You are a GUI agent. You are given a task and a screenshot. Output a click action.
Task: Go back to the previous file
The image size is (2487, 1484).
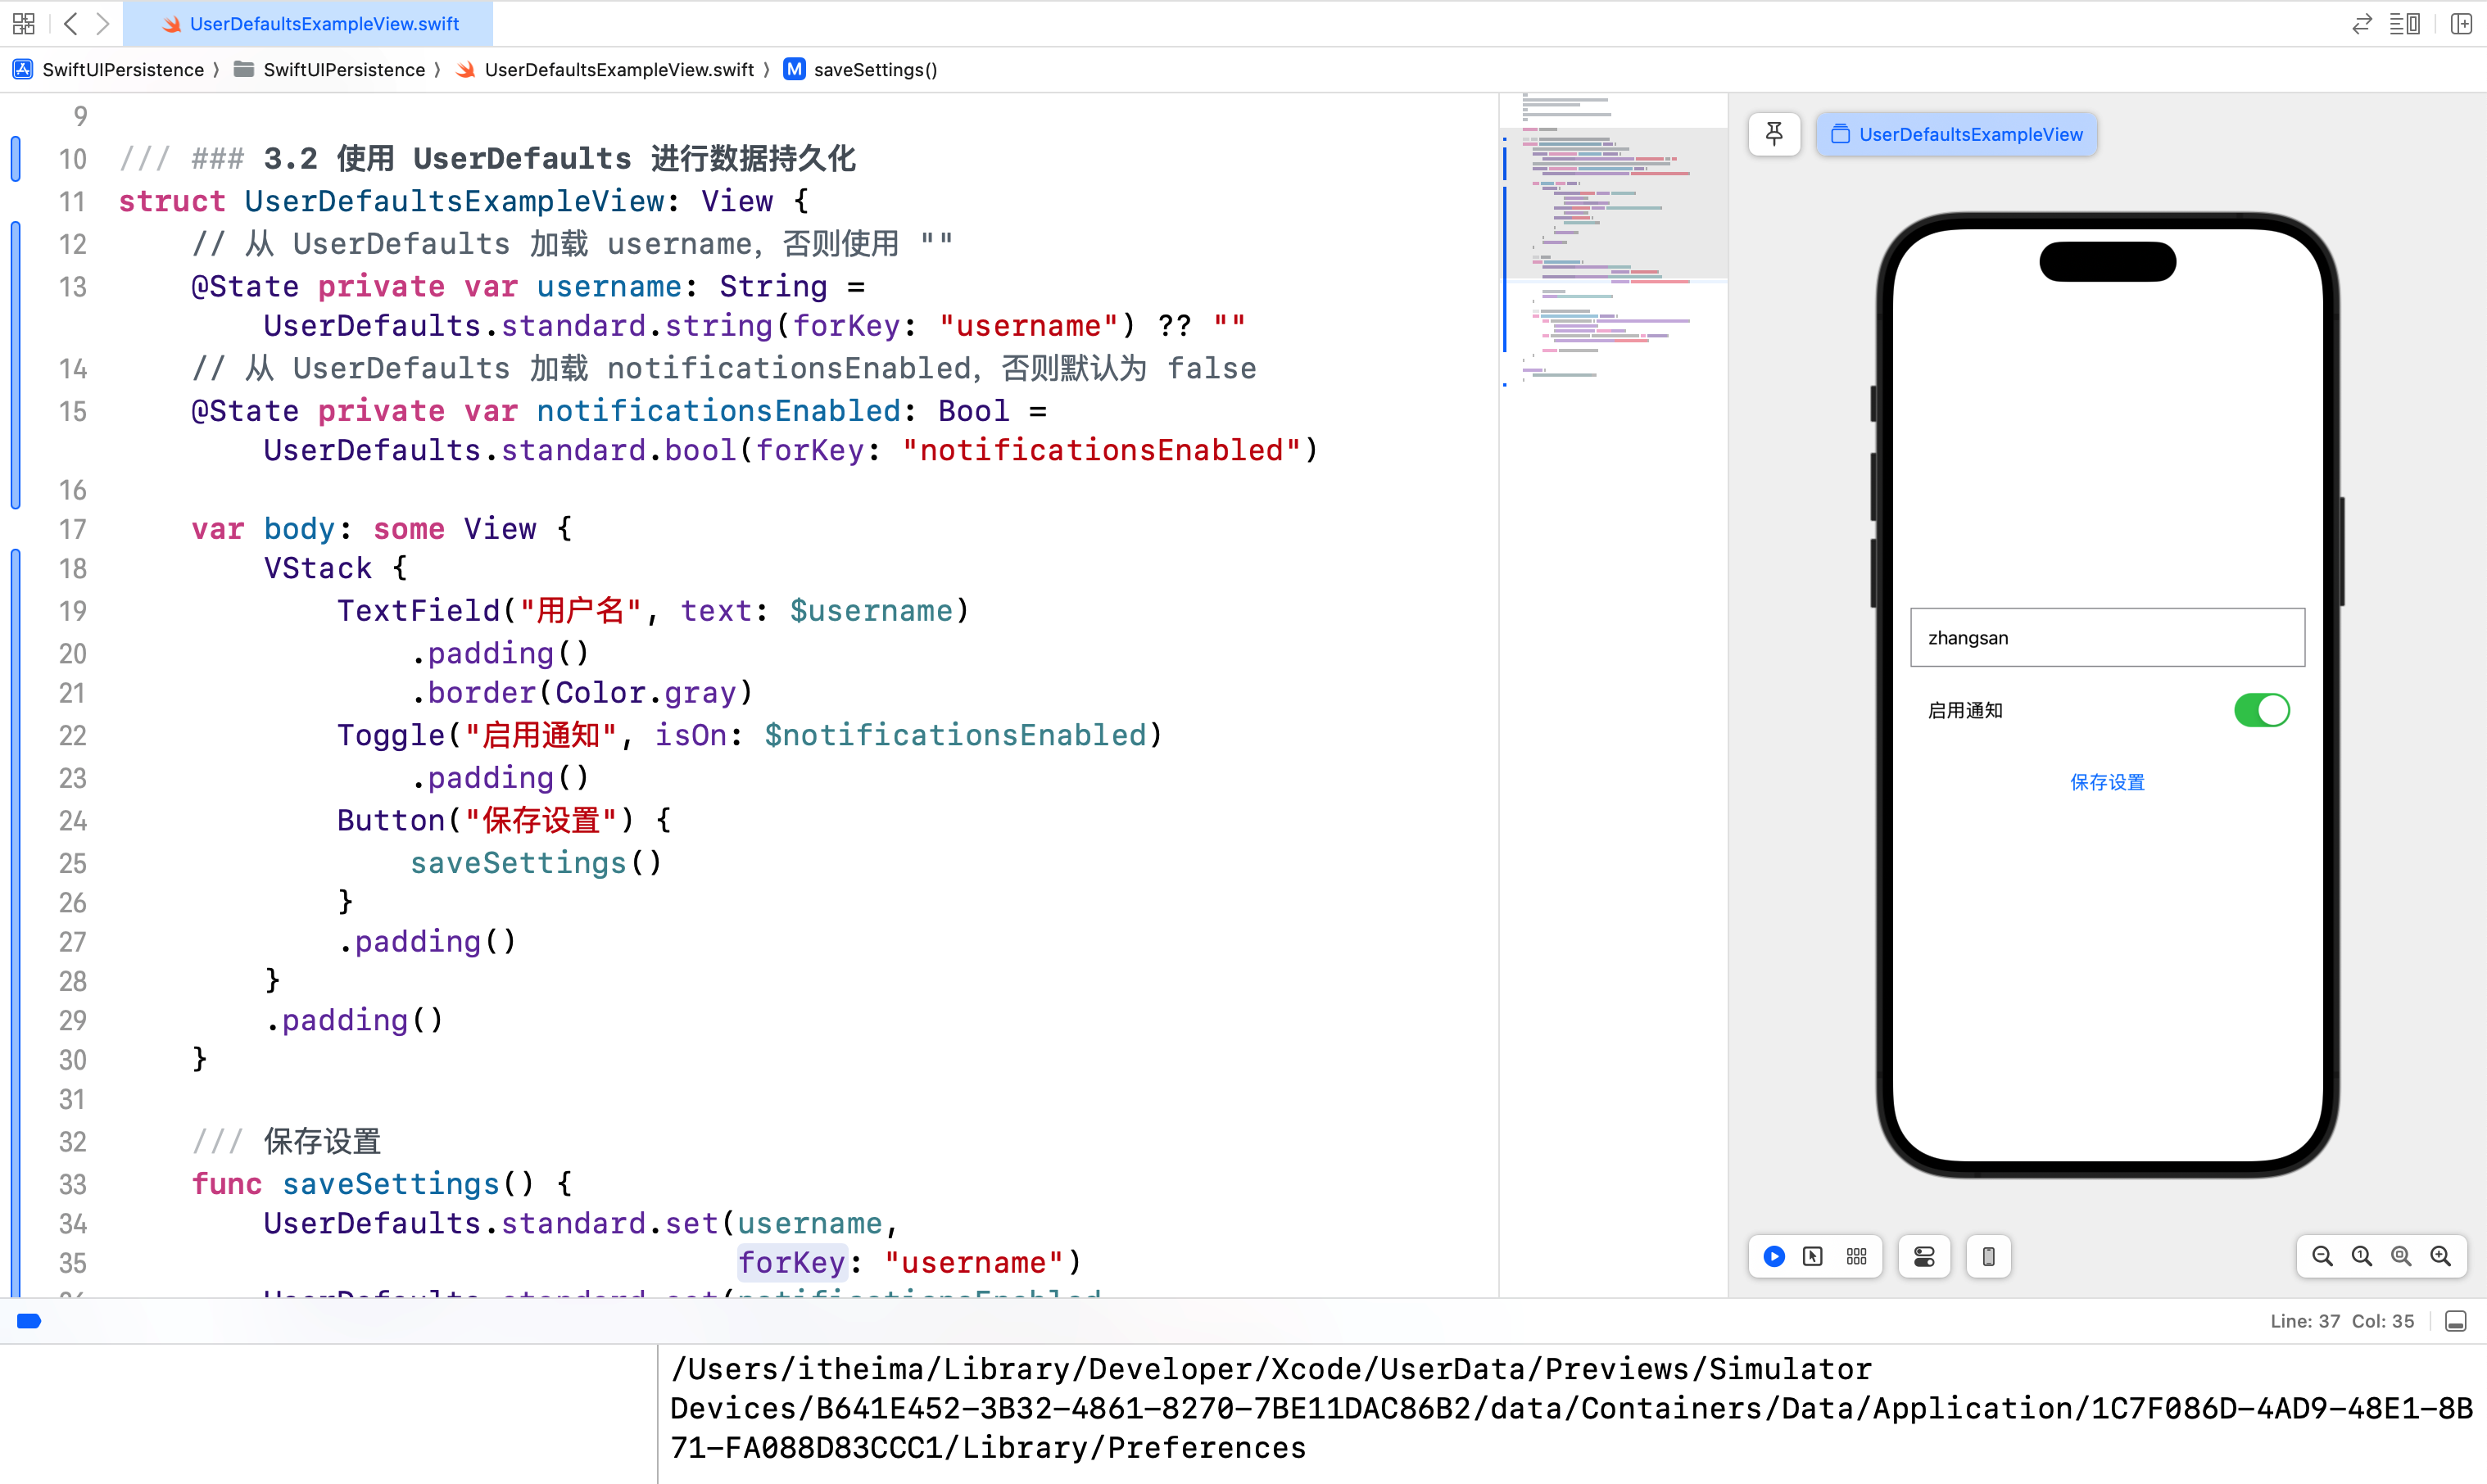[x=70, y=23]
